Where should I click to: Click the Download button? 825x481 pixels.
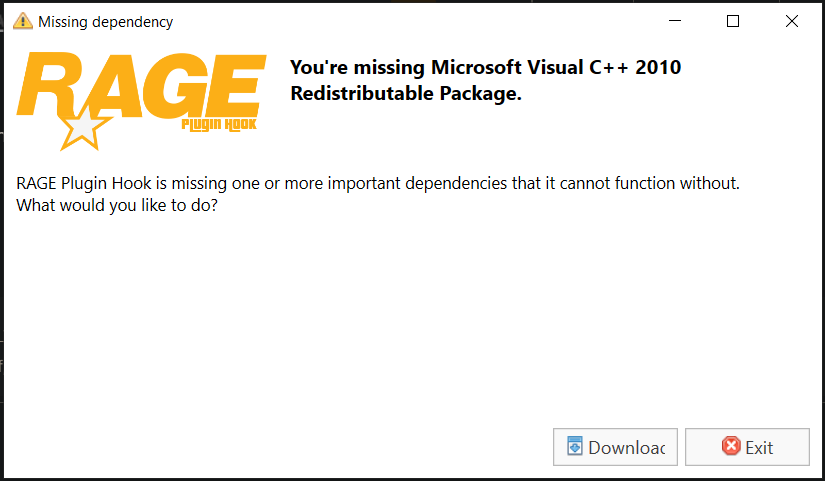tap(615, 447)
